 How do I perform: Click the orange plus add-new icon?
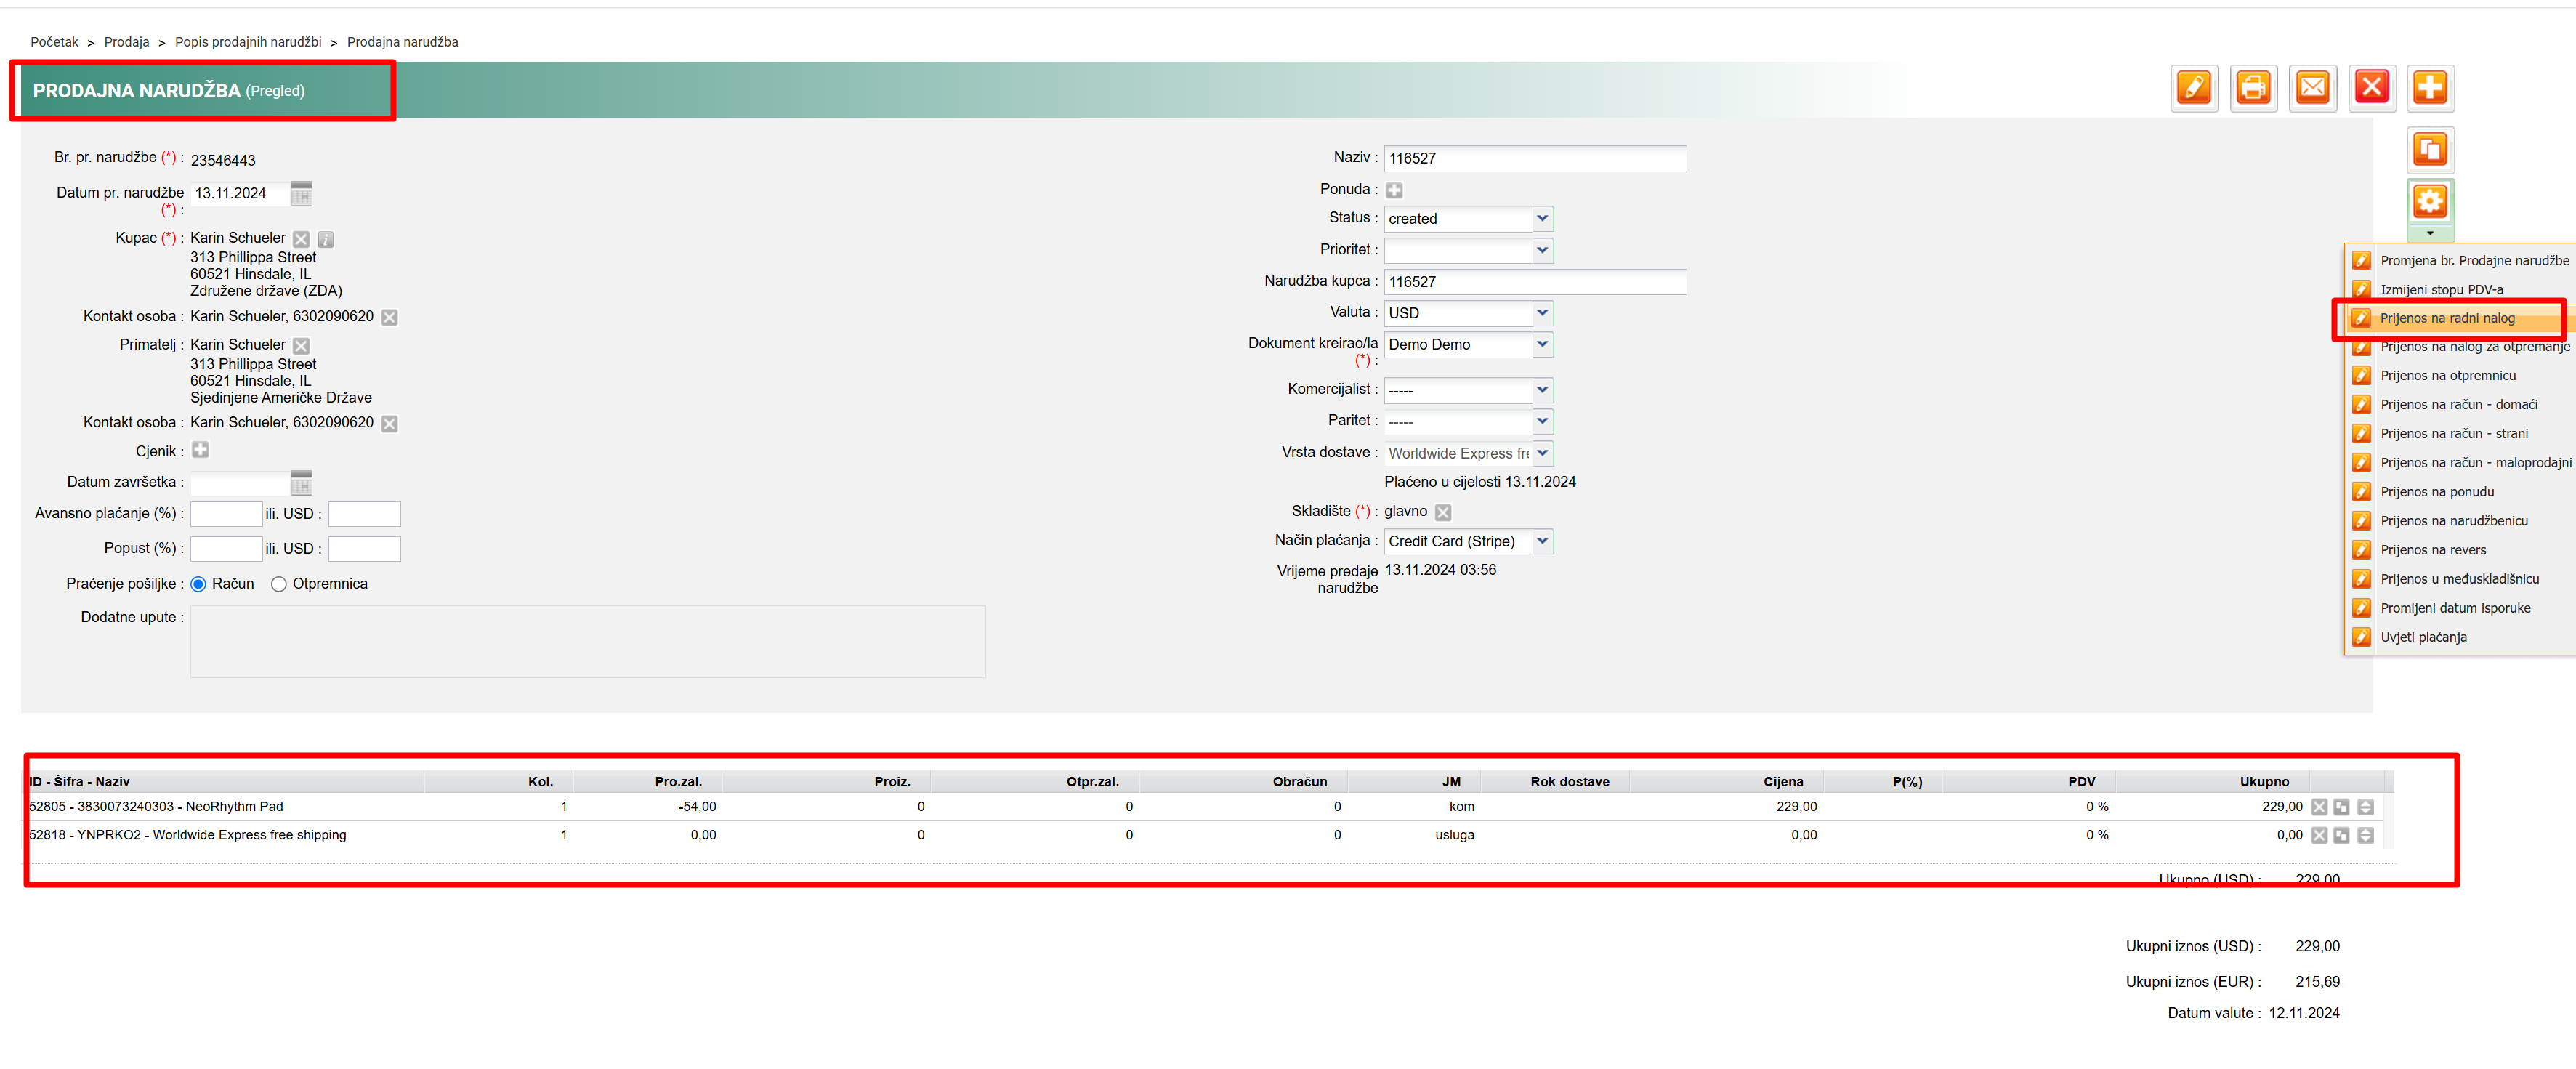pyautogui.click(x=2429, y=89)
